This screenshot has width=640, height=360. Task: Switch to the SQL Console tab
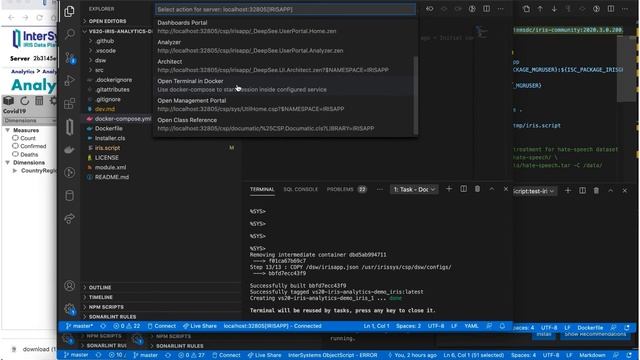(300, 189)
